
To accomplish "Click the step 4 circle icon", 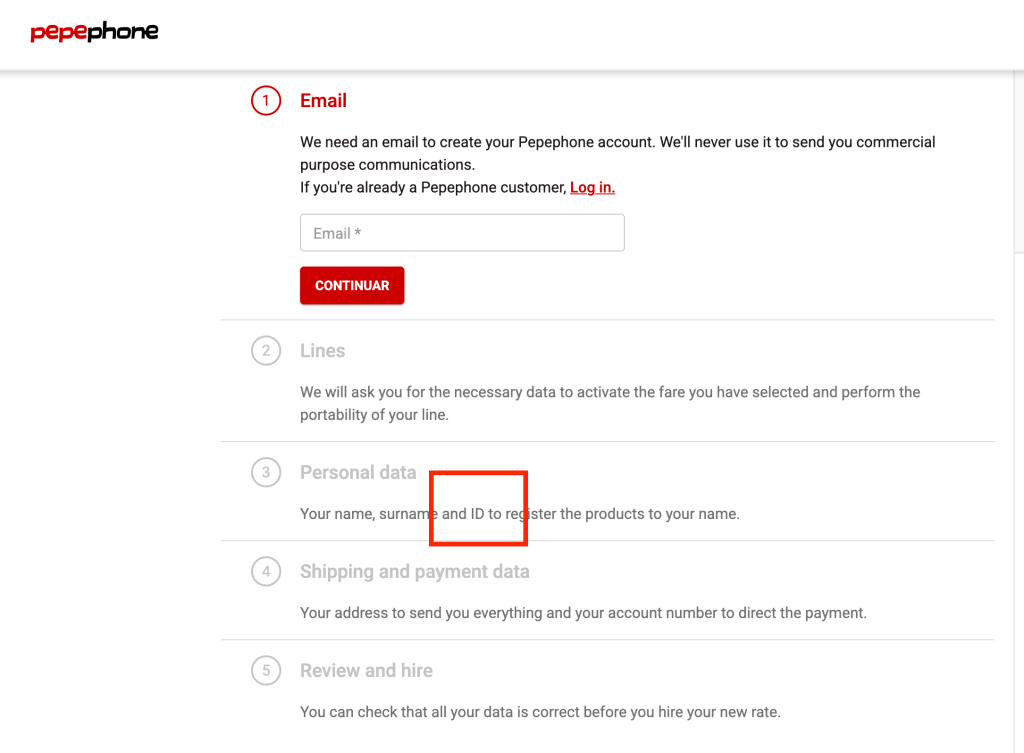I will pos(266,572).
